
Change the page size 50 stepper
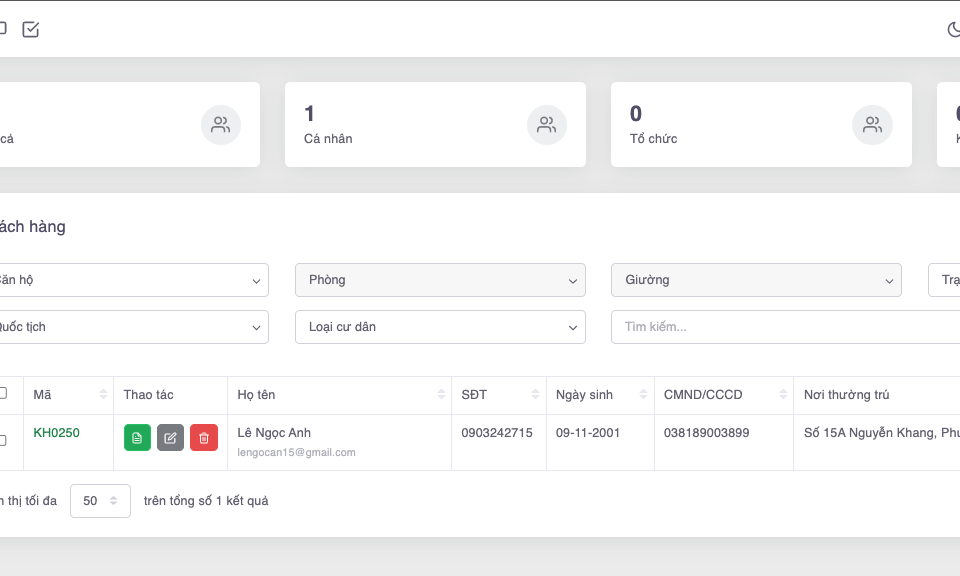pos(100,501)
